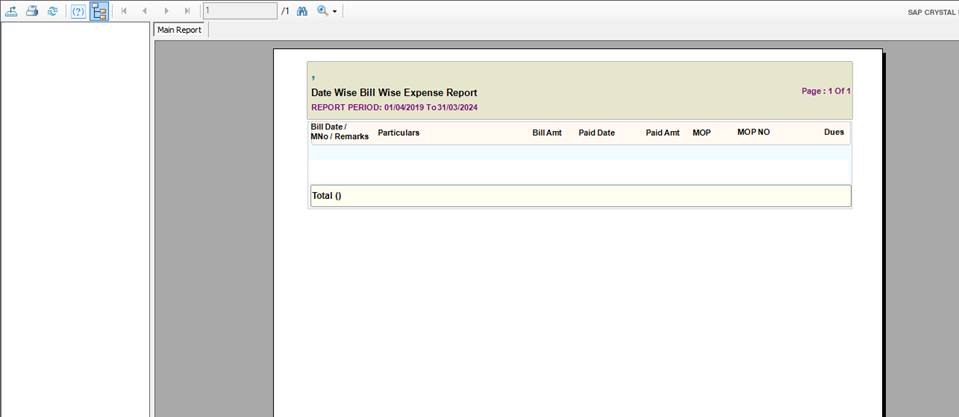This screenshot has width=959, height=417.
Task: Select the Main Report tab
Action: click(x=180, y=30)
